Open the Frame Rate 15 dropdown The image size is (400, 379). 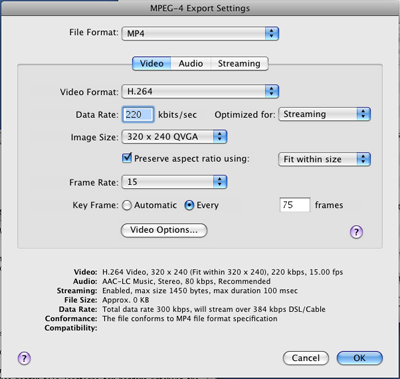pyautogui.click(x=174, y=182)
